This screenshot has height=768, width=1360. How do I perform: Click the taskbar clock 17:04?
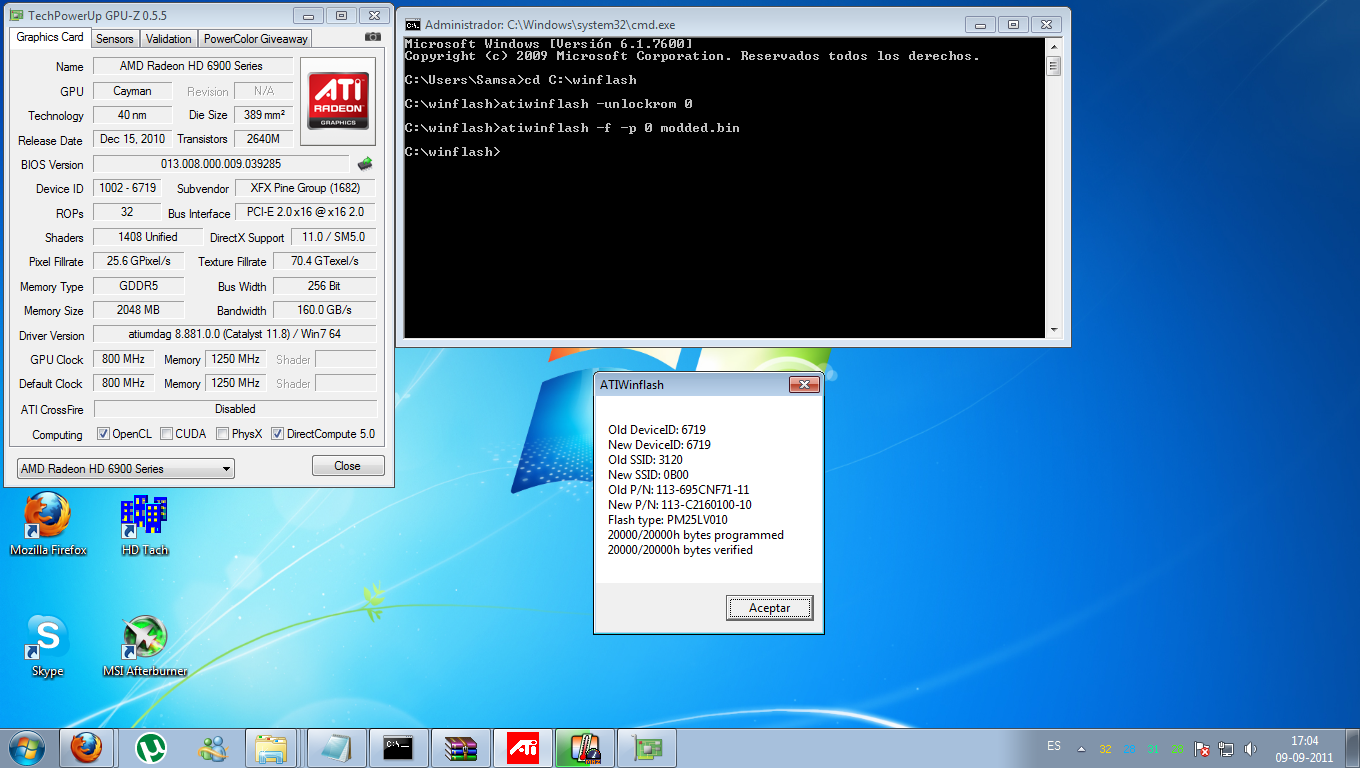1304,749
